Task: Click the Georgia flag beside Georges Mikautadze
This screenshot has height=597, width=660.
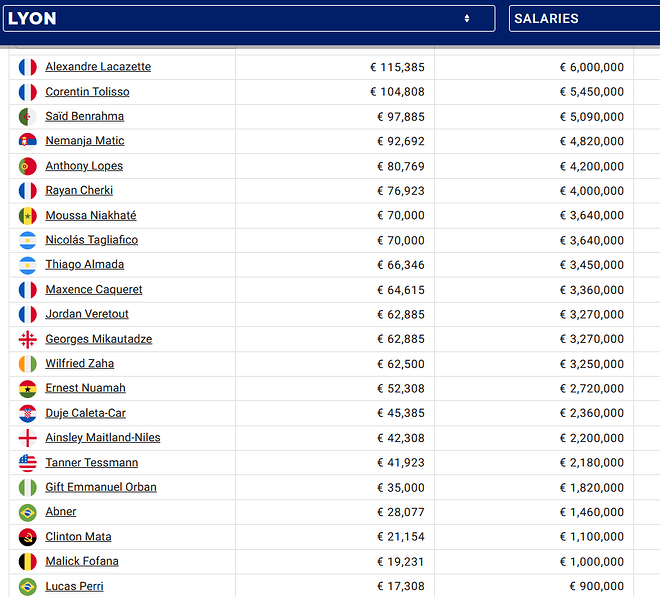Action: 28,339
